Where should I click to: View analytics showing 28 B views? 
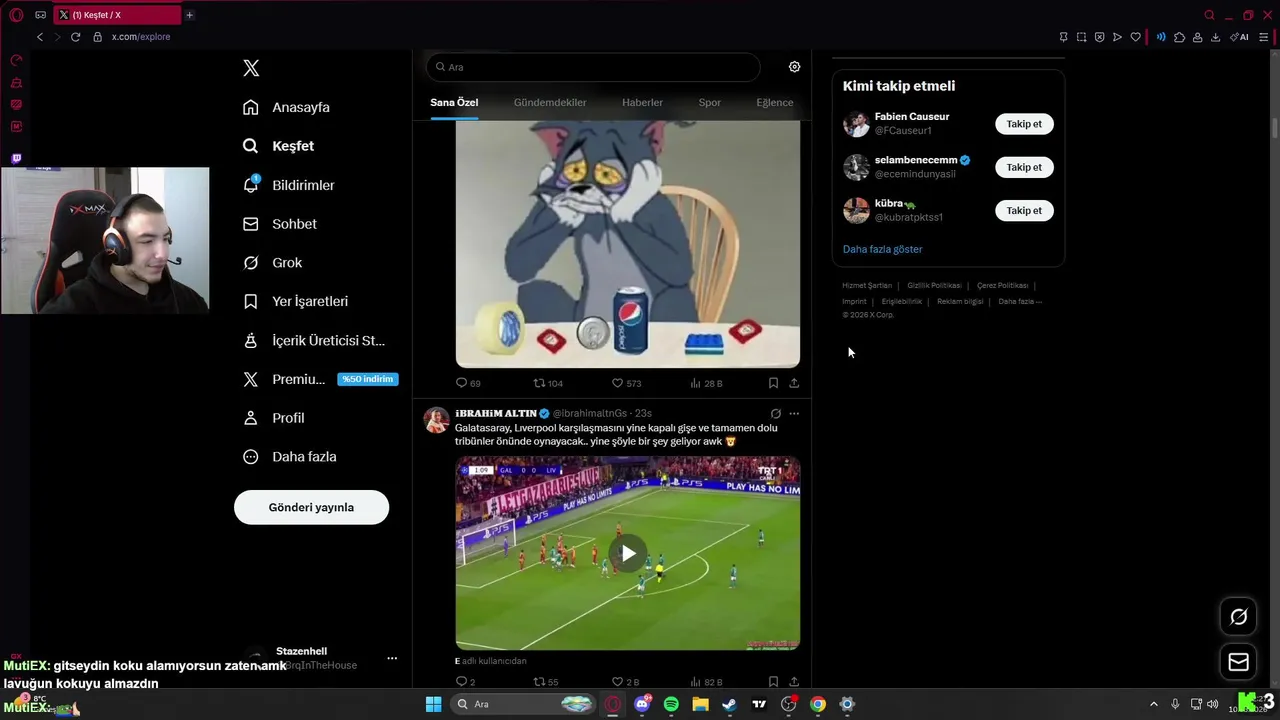706,383
